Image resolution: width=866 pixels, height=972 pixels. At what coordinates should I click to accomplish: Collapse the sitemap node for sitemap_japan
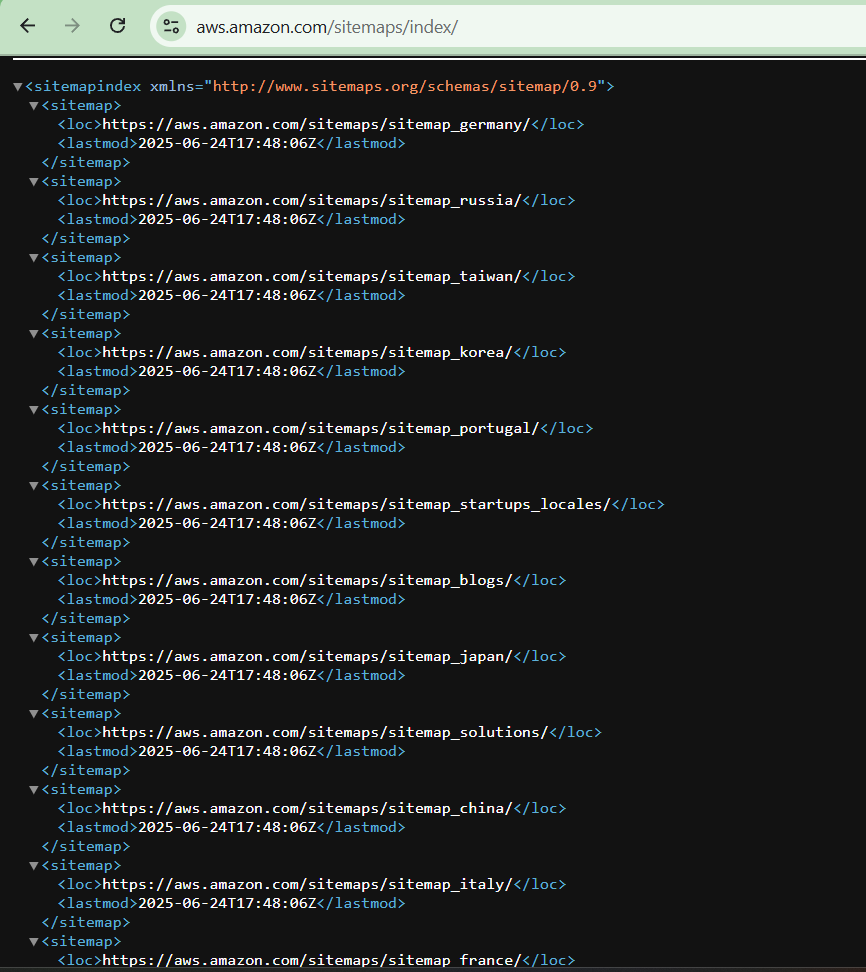coord(34,638)
